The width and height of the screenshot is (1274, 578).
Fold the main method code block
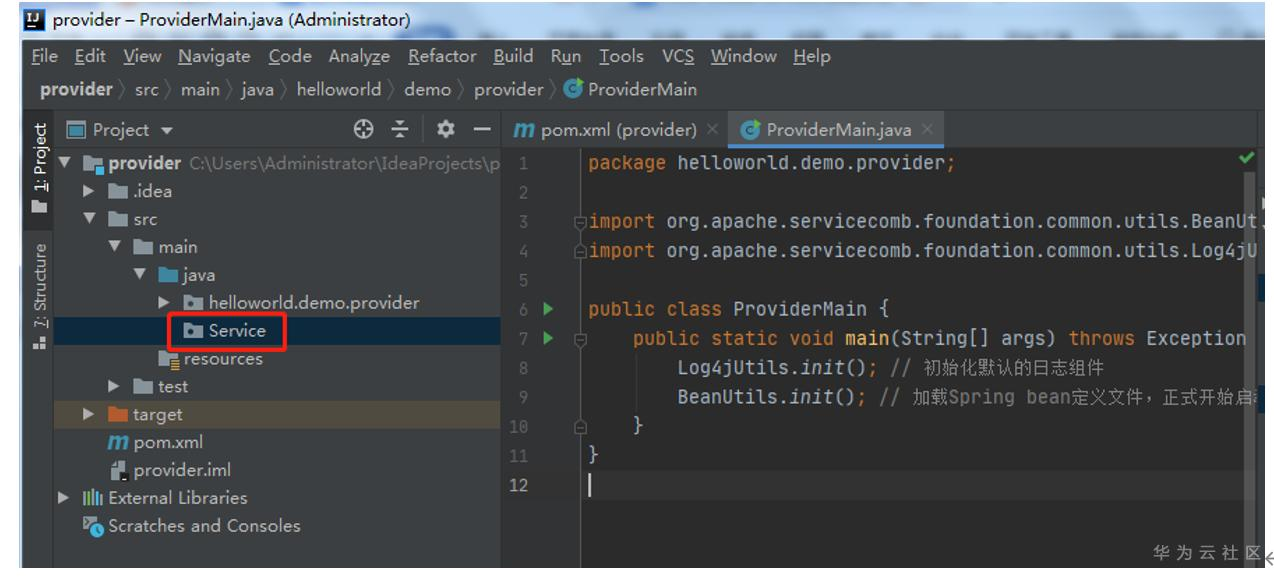[x=580, y=339]
